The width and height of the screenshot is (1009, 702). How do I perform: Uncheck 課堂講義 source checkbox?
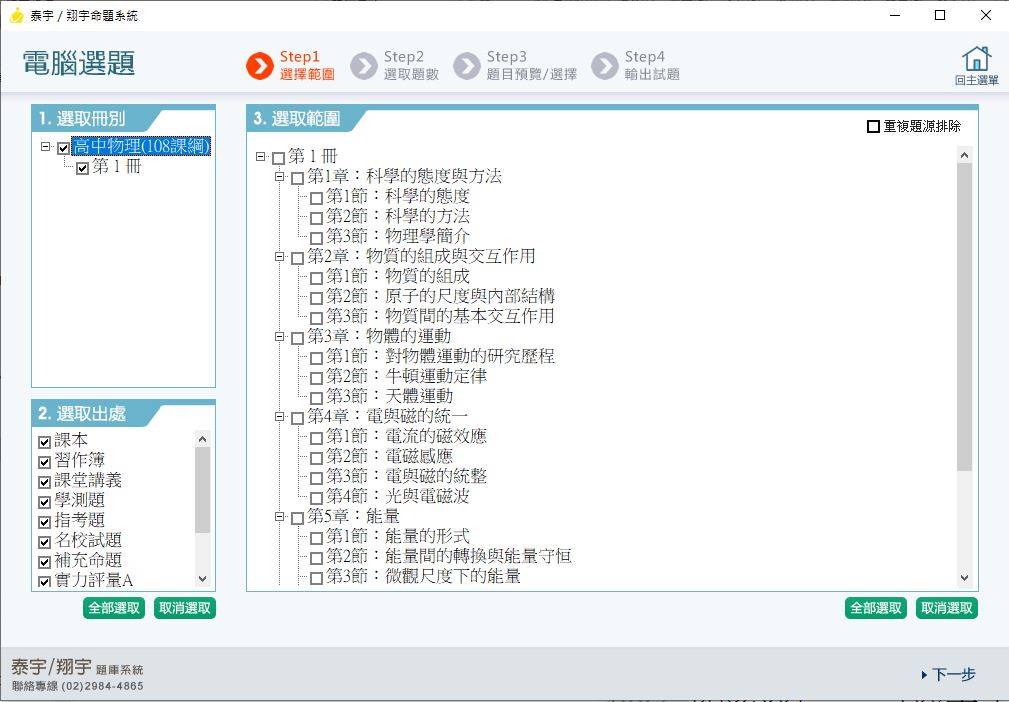(x=44, y=482)
